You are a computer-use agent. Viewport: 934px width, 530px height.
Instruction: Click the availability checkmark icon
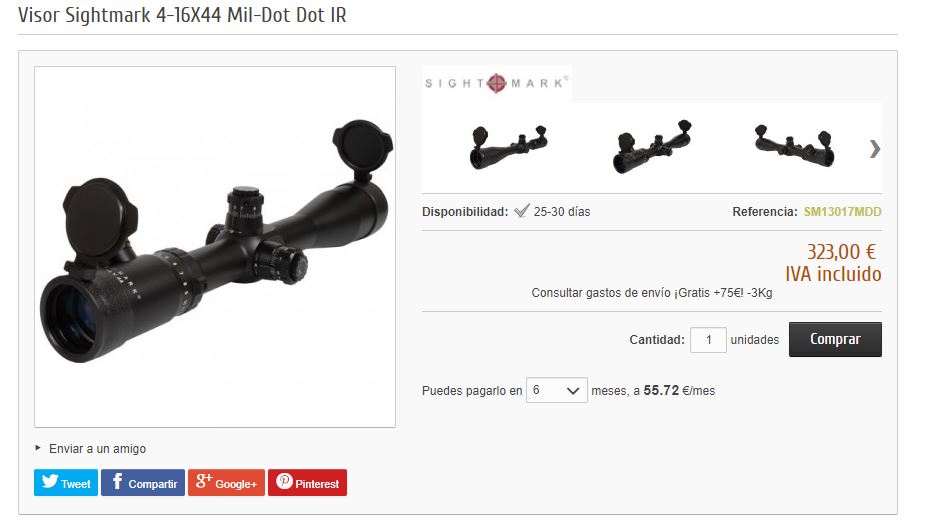click(x=522, y=211)
